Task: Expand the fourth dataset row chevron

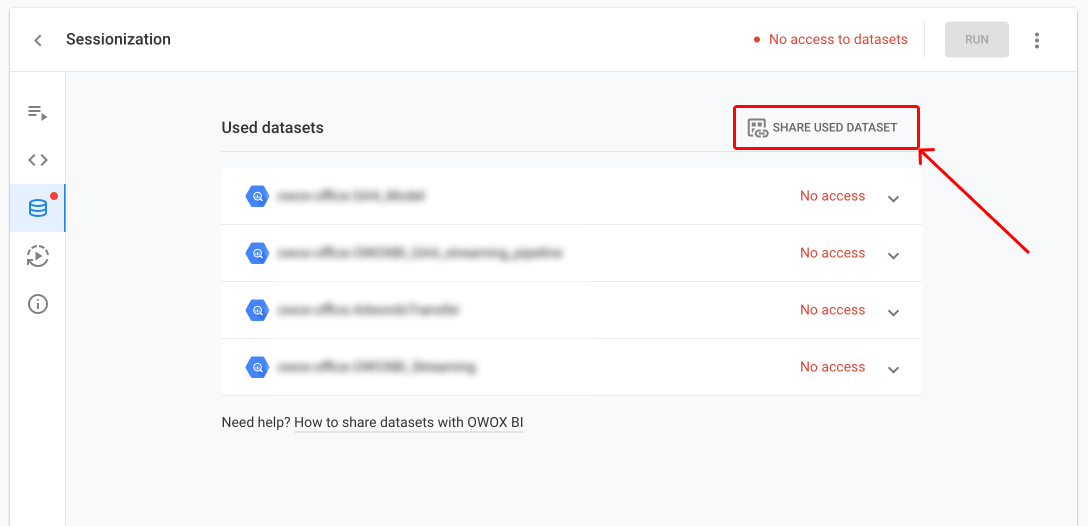Action: tap(894, 369)
